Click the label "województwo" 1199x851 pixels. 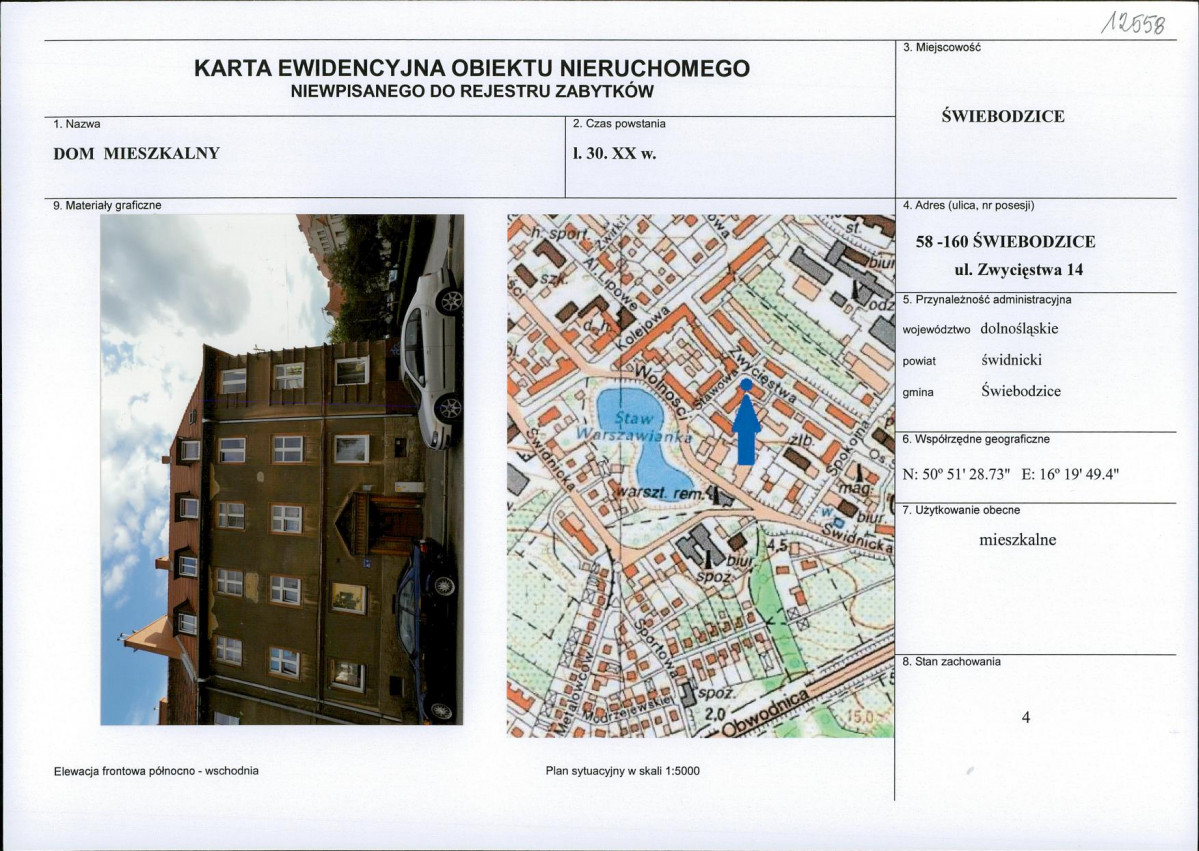(x=936, y=330)
